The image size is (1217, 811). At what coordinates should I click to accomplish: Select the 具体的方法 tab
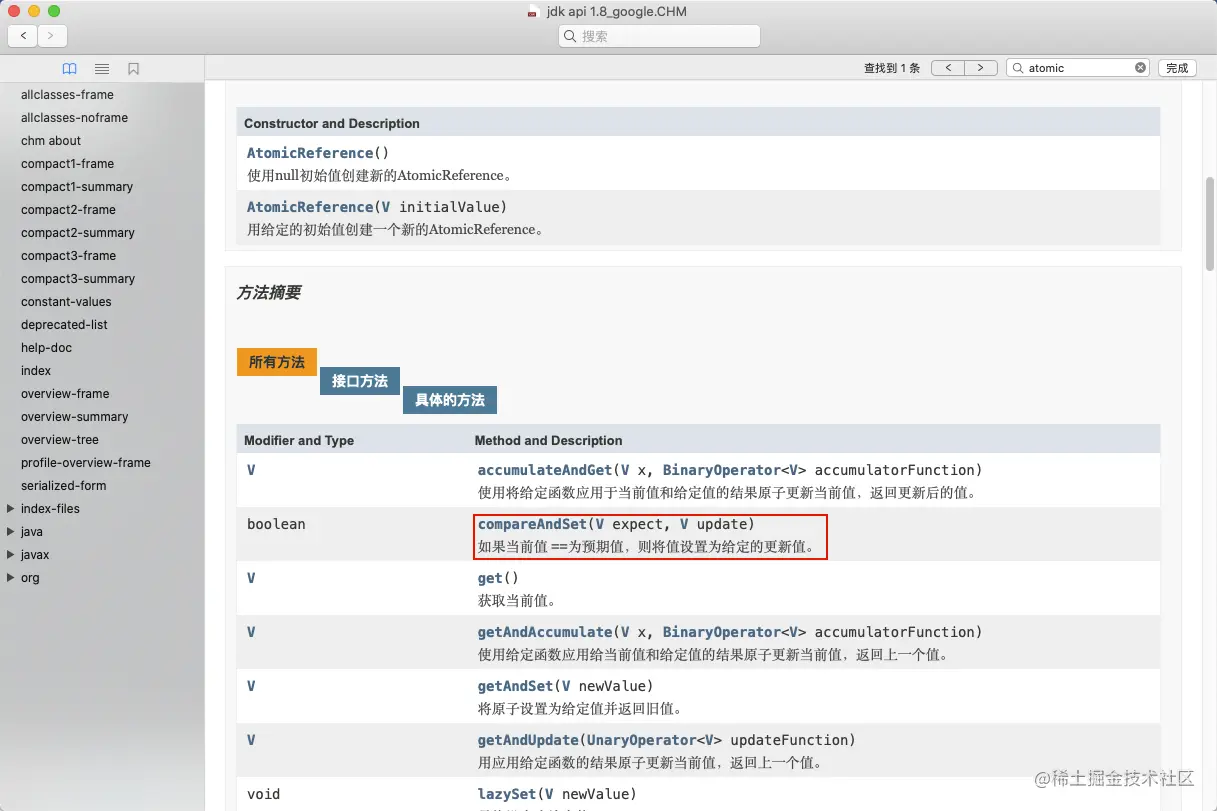click(x=450, y=400)
